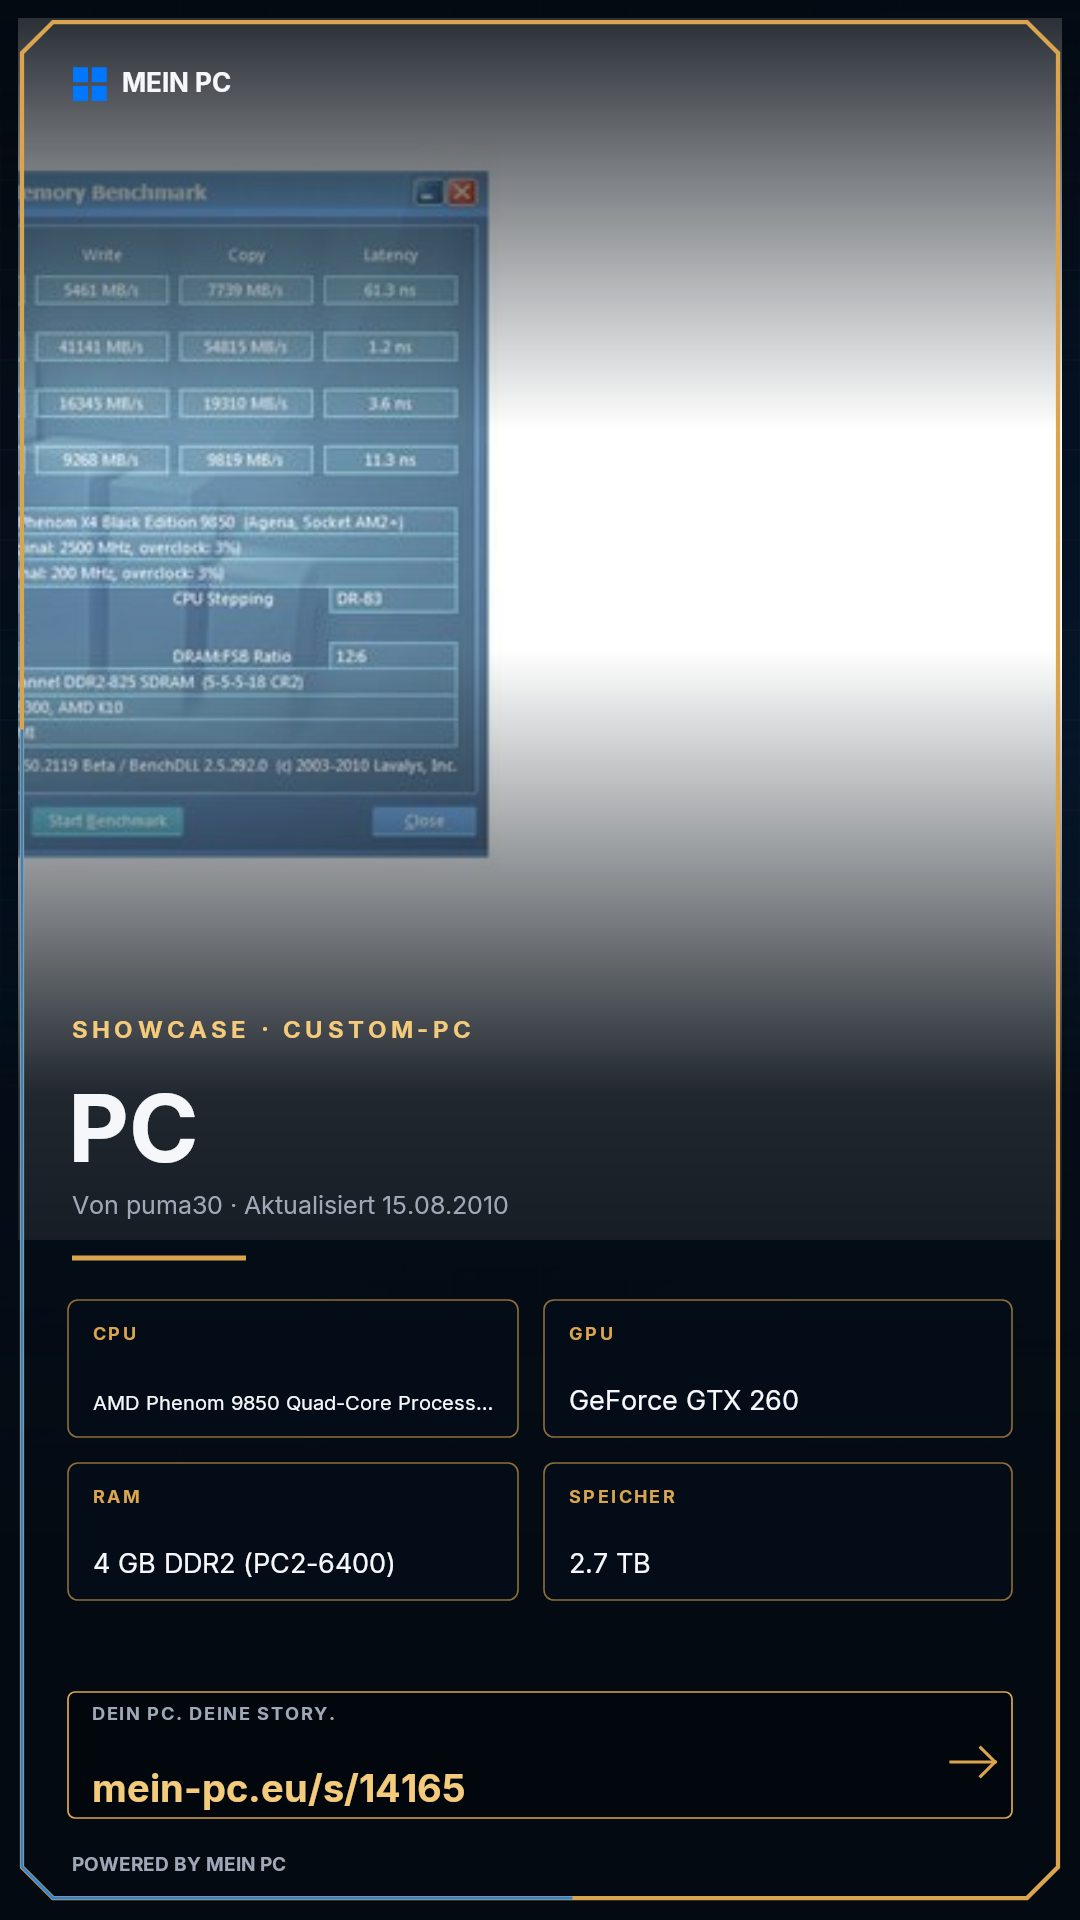Click the Write column header
Image resolution: width=1080 pixels, height=1920 pixels.
pos(102,255)
